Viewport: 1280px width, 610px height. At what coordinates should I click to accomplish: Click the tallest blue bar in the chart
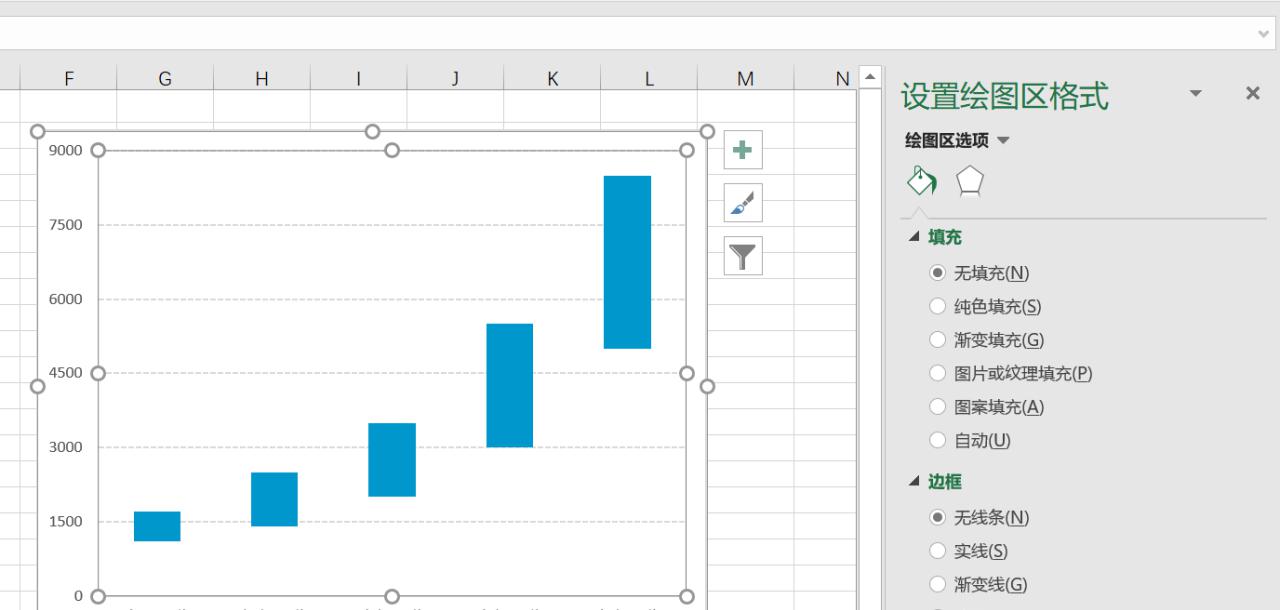(627, 262)
